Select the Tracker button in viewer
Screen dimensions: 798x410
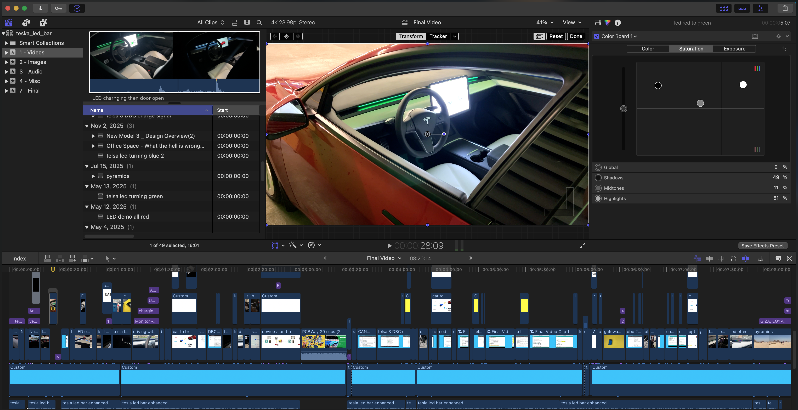pyautogui.click(x=438, y=36)
